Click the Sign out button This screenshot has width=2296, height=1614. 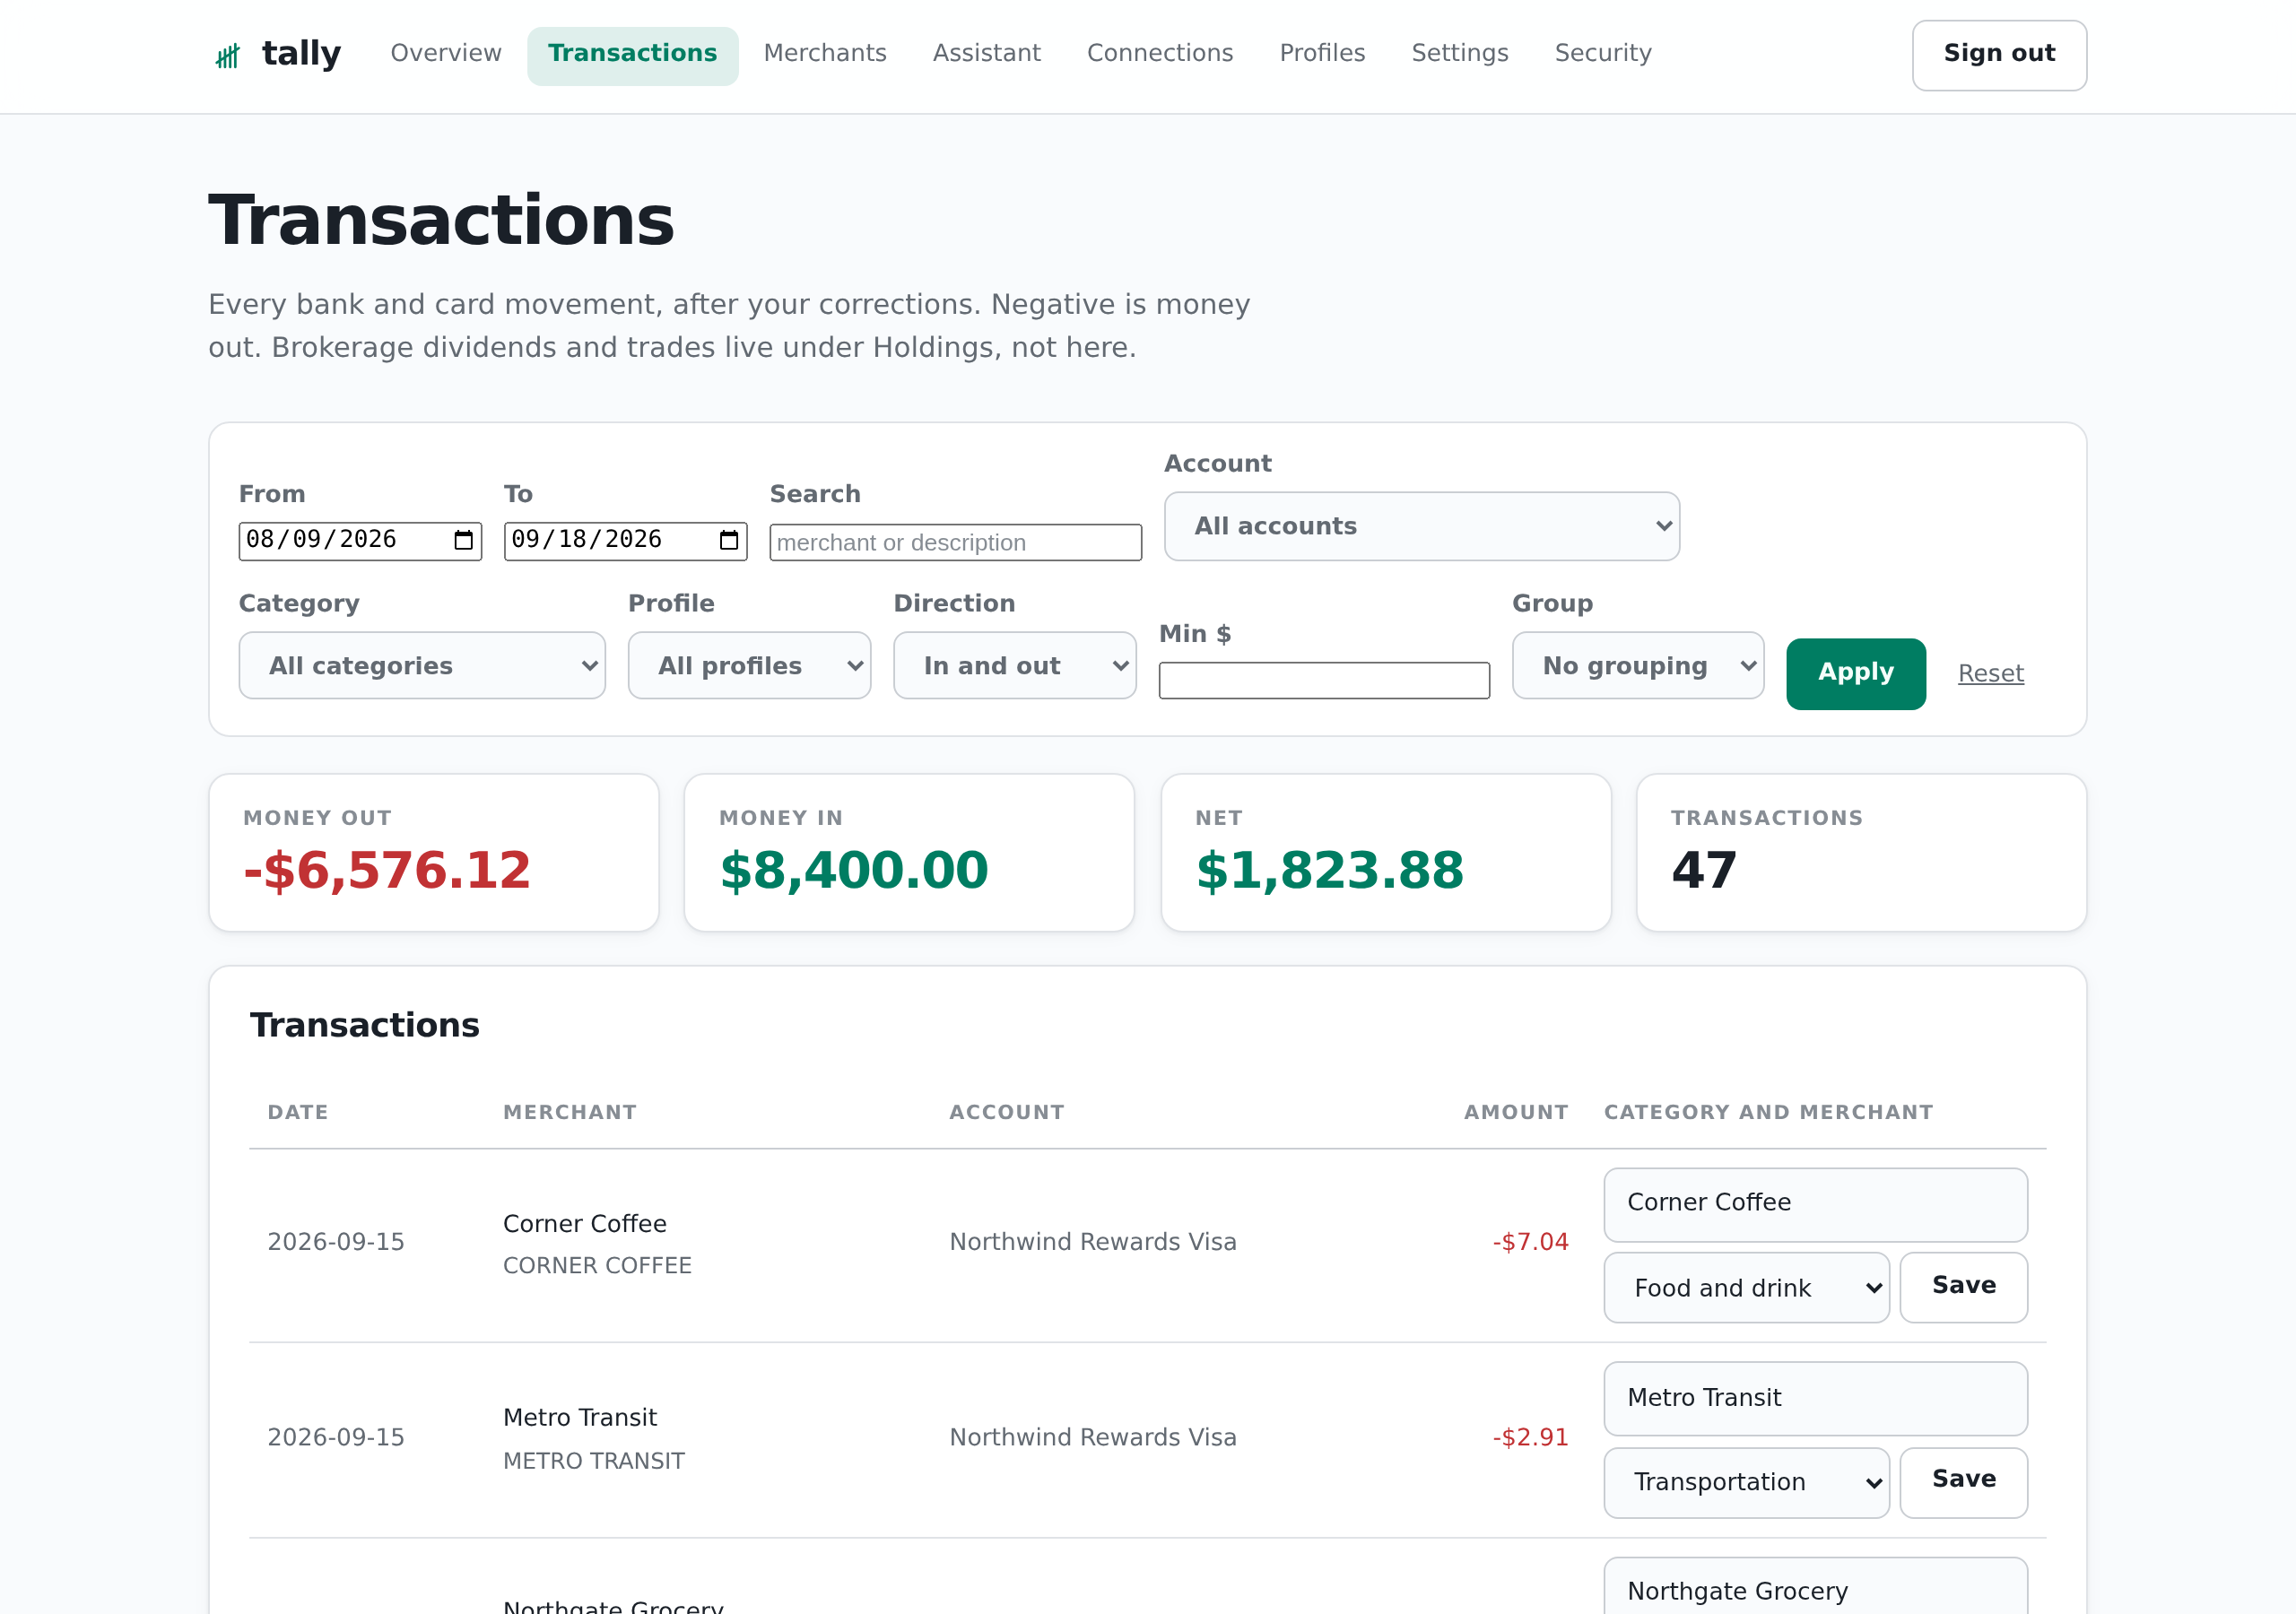click(1999, 56)
